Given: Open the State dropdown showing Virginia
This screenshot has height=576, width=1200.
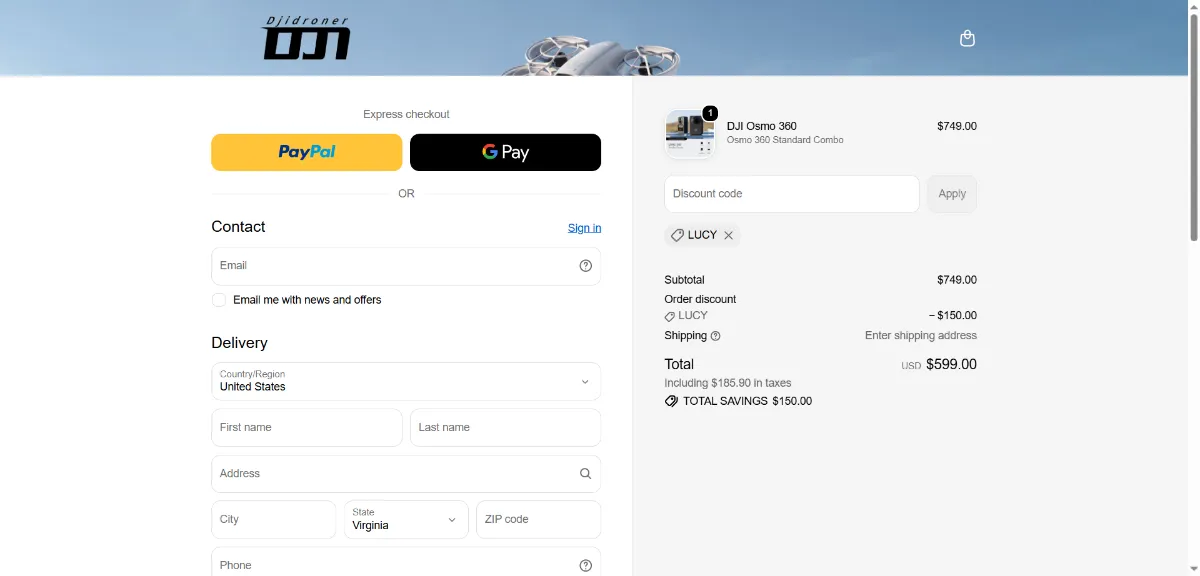Looking at the screenshot, I should coord(406,520).
